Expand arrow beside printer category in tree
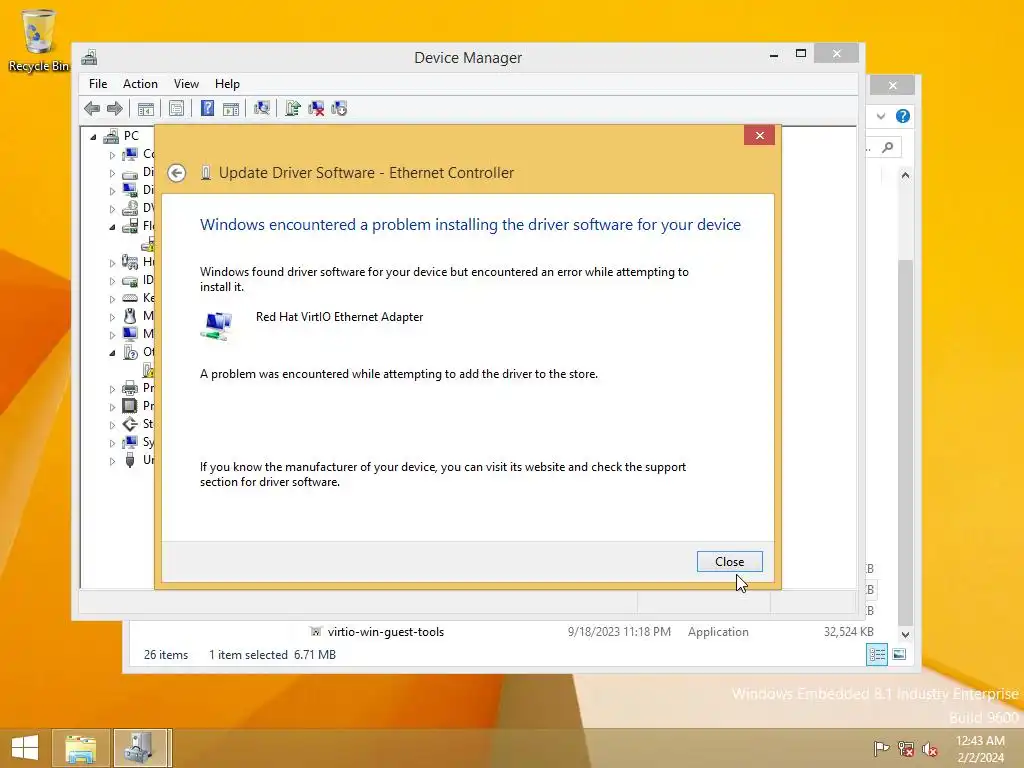 point(112,389)
